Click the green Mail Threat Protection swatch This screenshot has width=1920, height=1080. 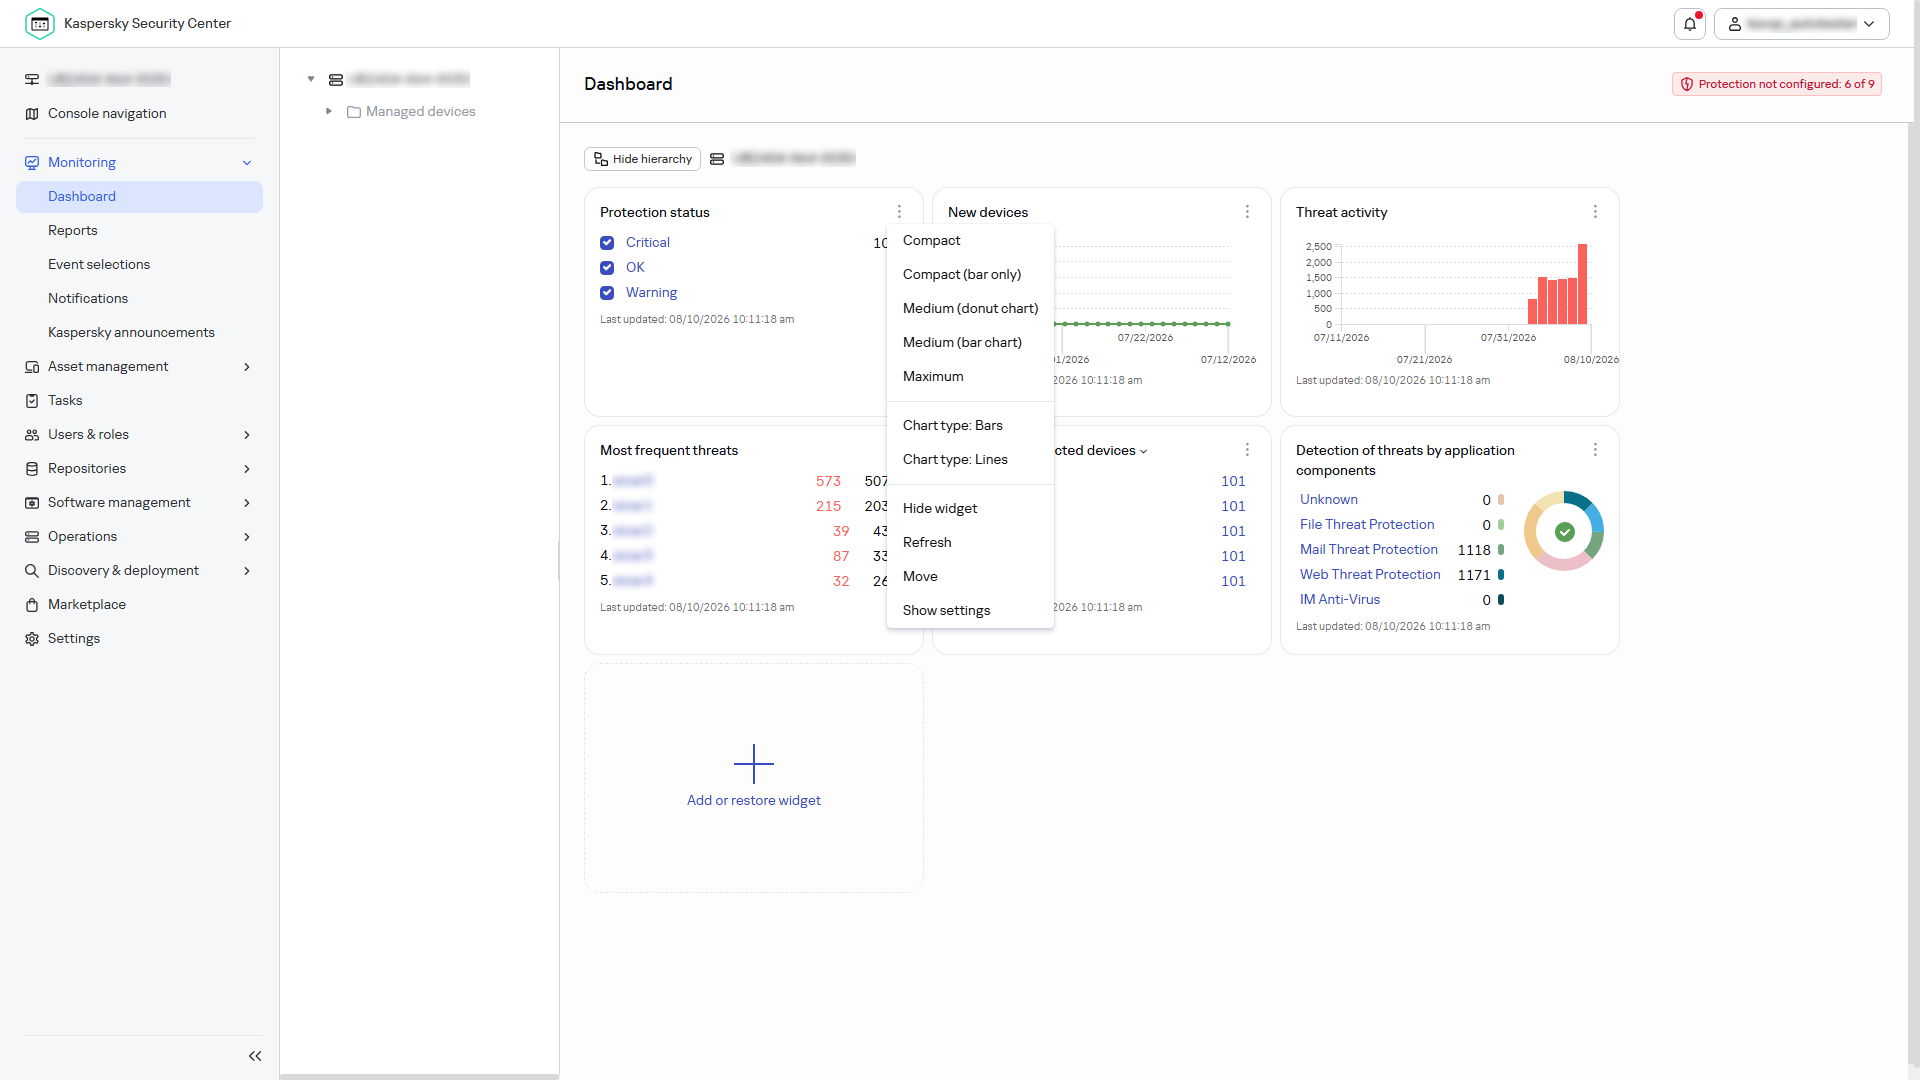(x=1501, y=550)
